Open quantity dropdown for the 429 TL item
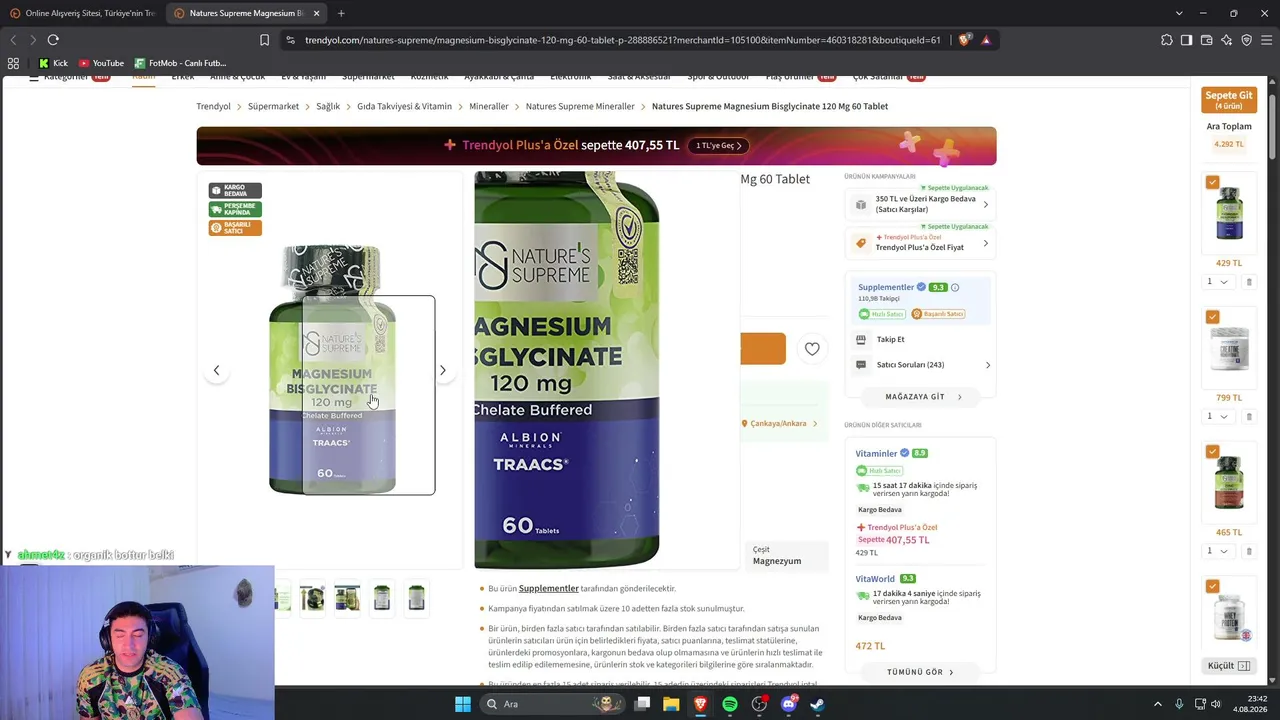This screenshot has width=1280, height=720. pyautogui.click(x=1217, y=282)
